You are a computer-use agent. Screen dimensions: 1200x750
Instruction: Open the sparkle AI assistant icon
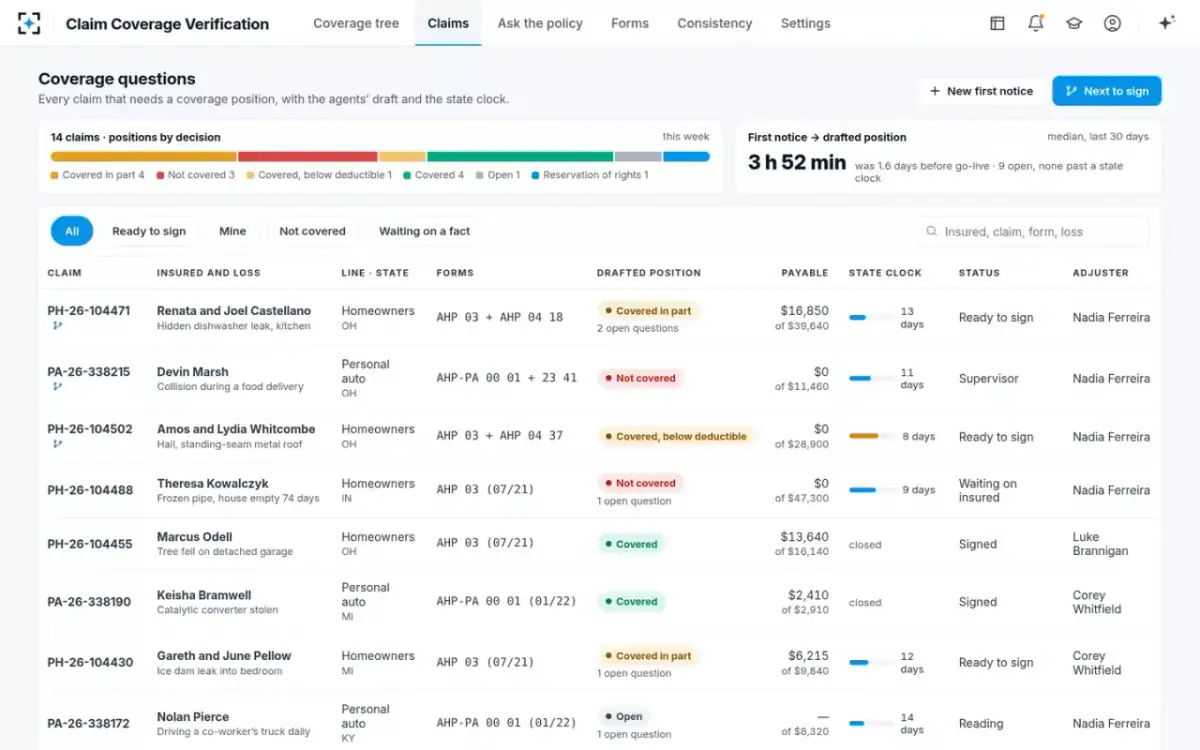click(x=1166, y=23)
